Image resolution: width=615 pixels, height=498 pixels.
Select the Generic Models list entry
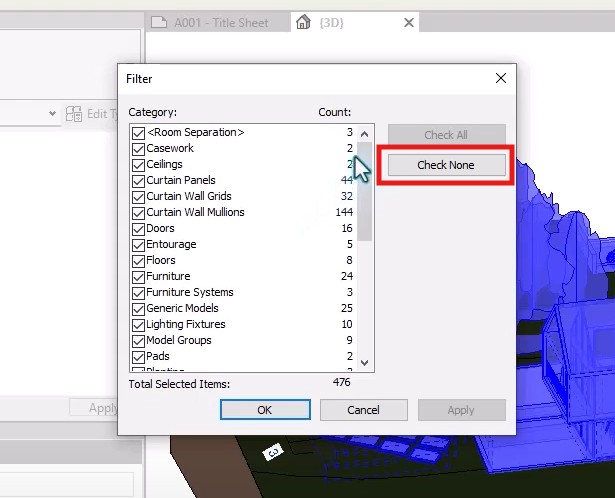click(182, 308)
